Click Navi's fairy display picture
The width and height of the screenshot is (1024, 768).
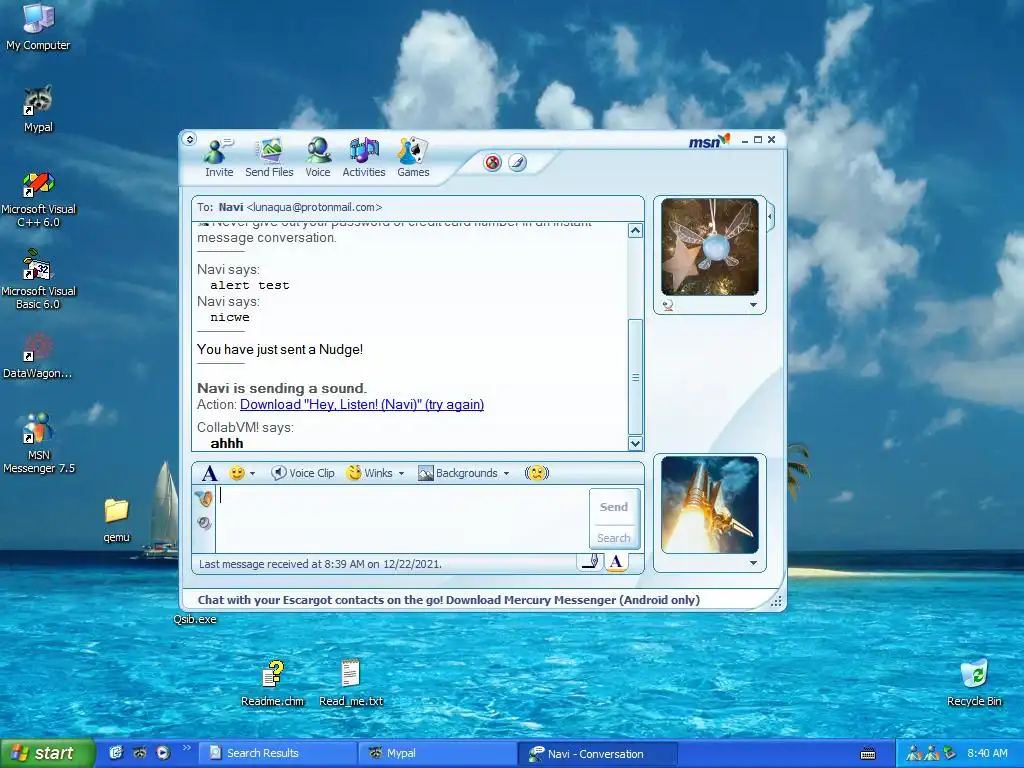710,247
